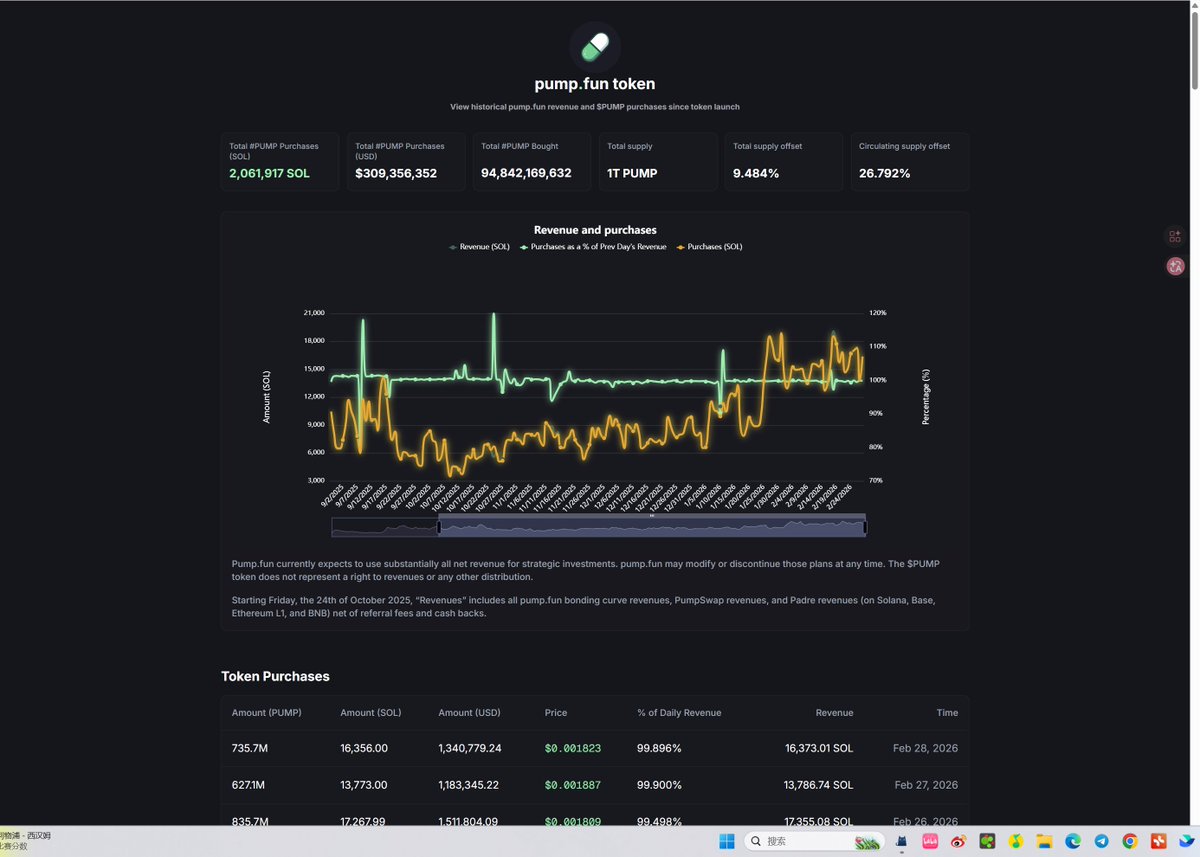
Task: Click the pump.fun pill logo
Action: point(595,46)
